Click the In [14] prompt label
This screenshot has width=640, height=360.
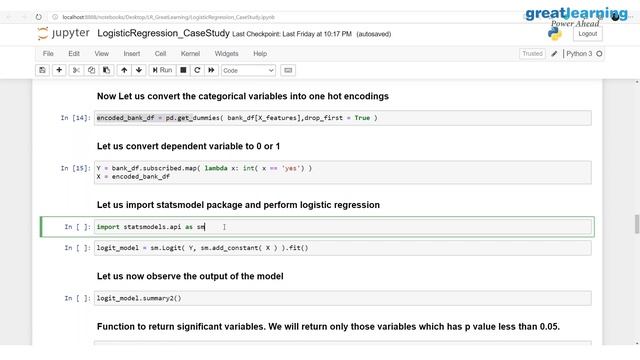pyautogui.click(x=75, y=118)
